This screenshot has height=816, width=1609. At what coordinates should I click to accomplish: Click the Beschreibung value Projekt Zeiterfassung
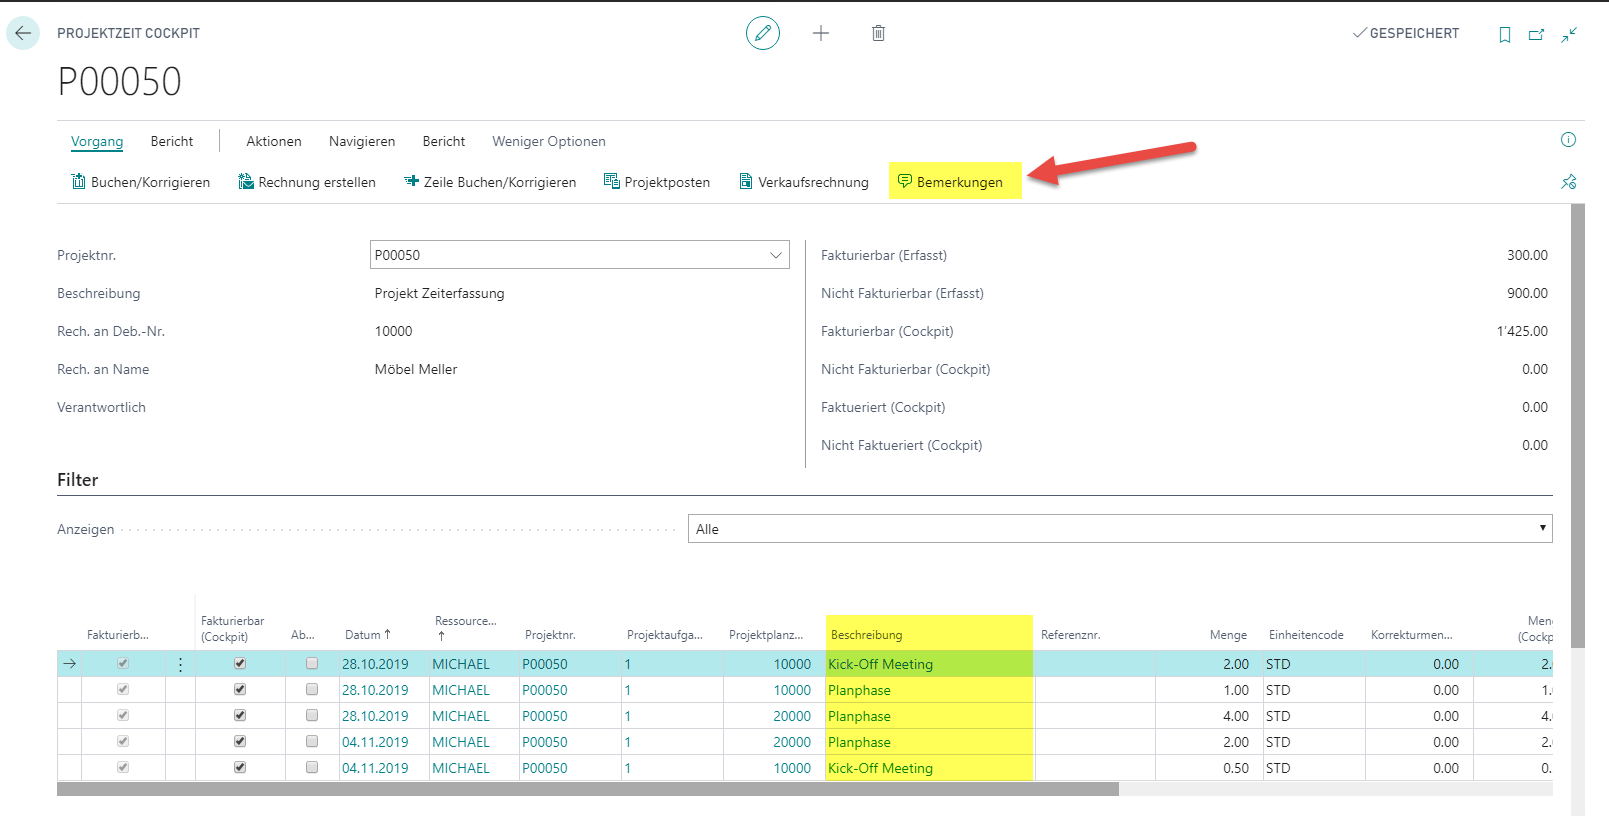(440, 293)
